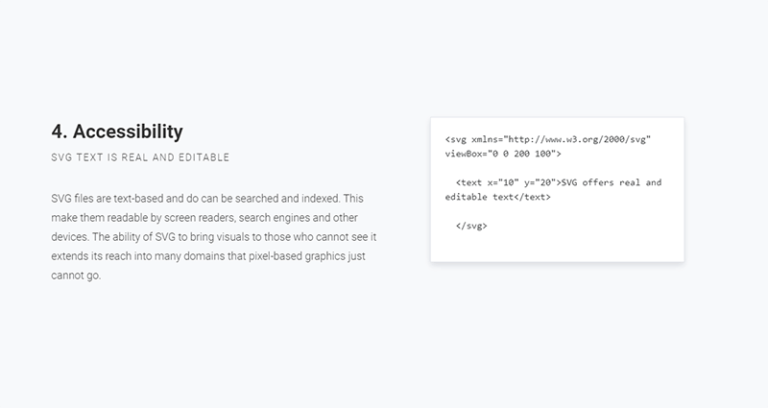Click the word "Accessibility" in the heading
The height and width of the screenshot is (408, 768).
pyautogui.click(x=128, y=132)
